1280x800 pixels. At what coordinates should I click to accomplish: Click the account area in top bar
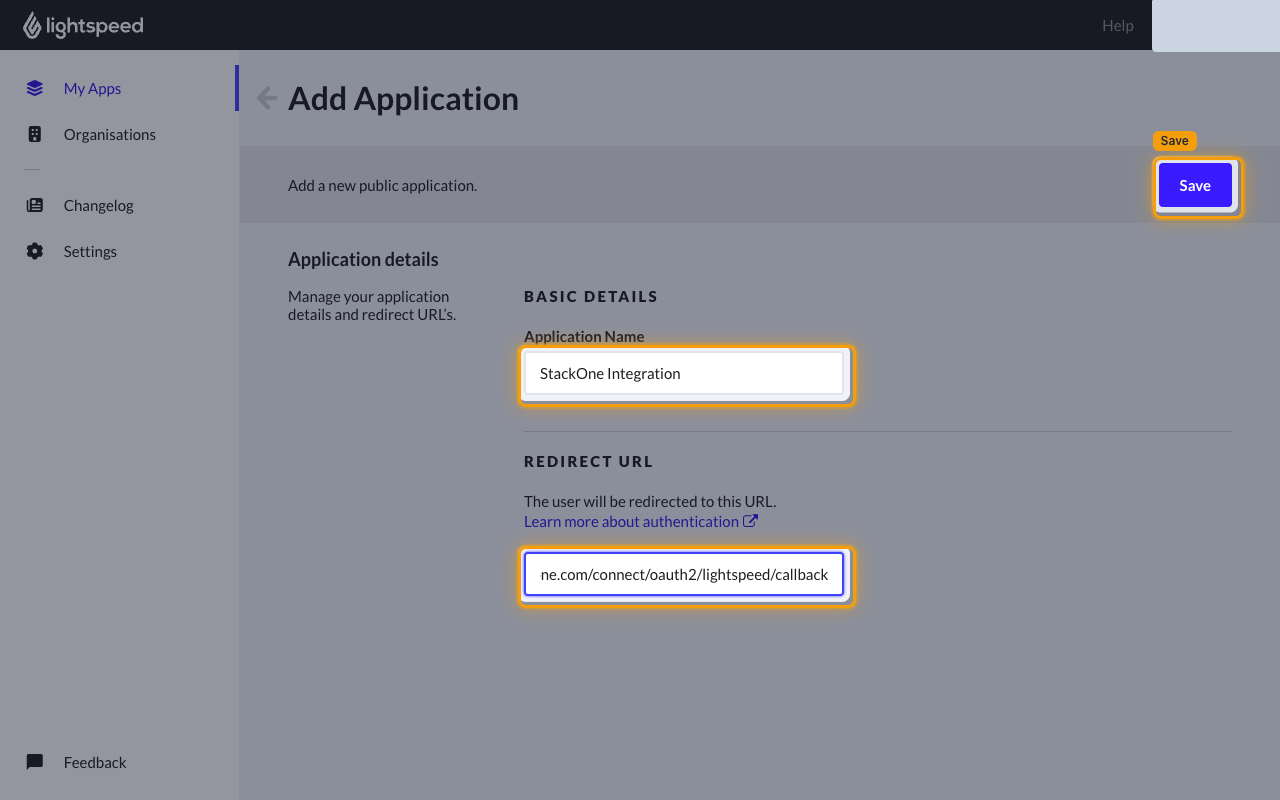coord(1216,26)
